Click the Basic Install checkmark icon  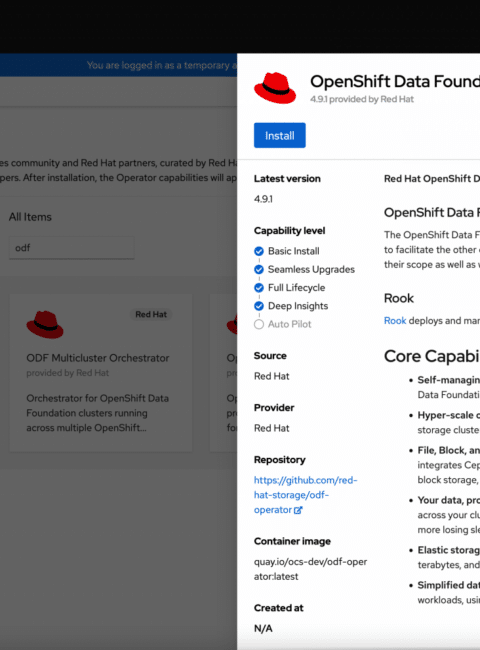(x=259, y=251)
